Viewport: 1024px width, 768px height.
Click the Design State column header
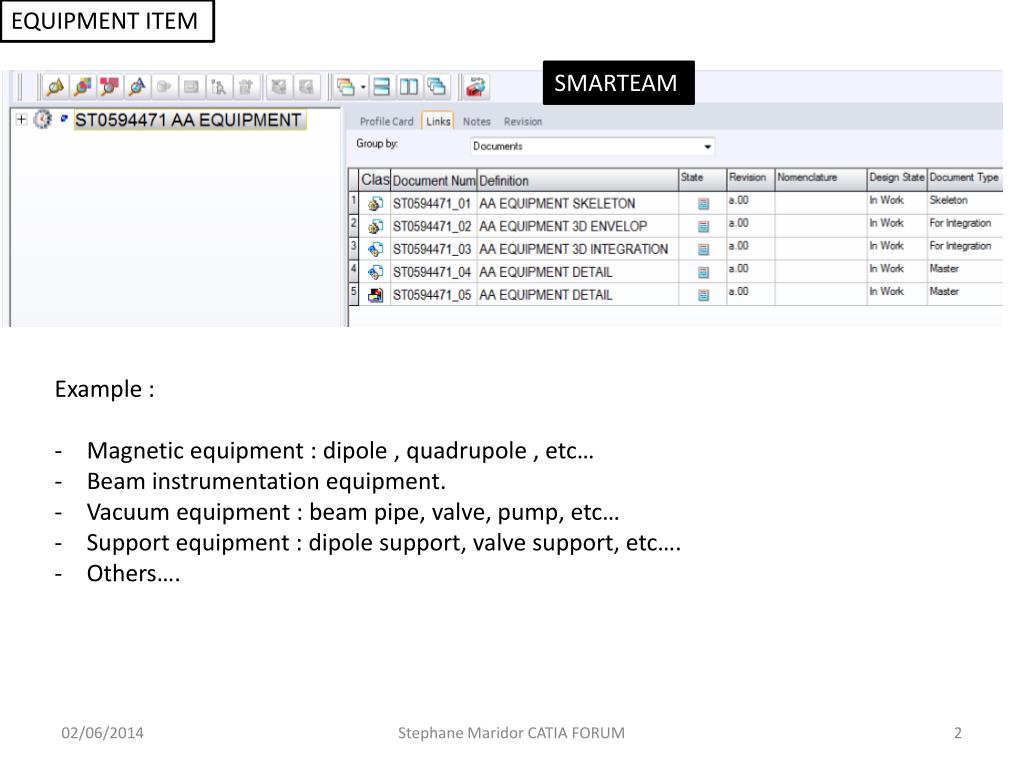897,180
